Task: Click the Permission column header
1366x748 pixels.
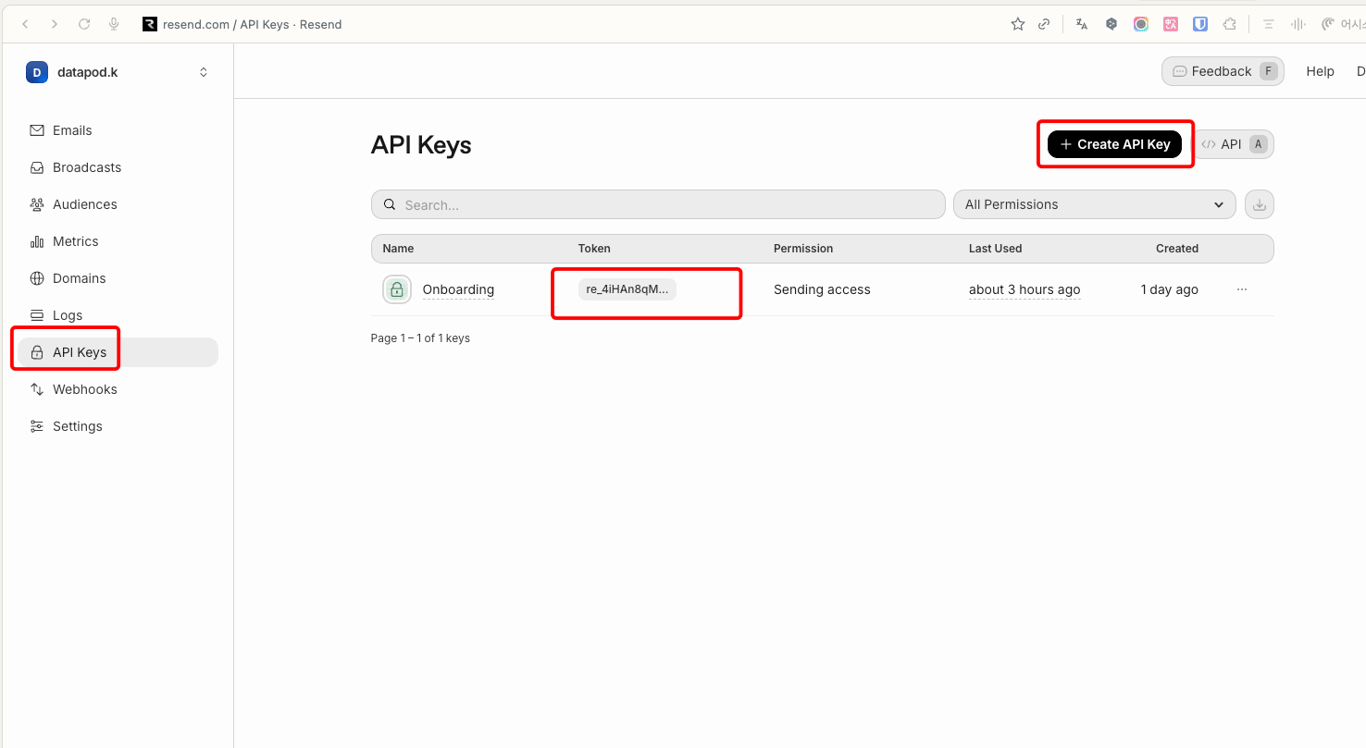Action: click(803, 248)
